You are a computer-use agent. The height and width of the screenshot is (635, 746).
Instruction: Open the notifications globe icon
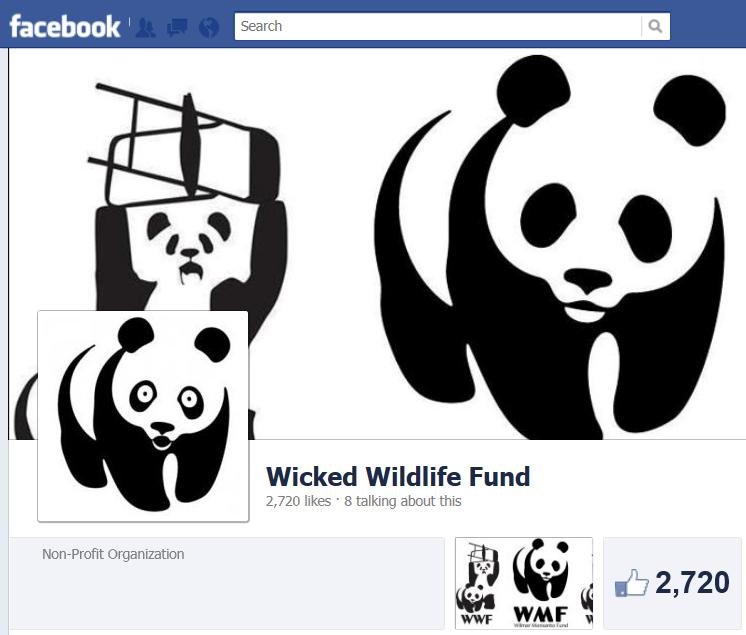pos(209,28)
